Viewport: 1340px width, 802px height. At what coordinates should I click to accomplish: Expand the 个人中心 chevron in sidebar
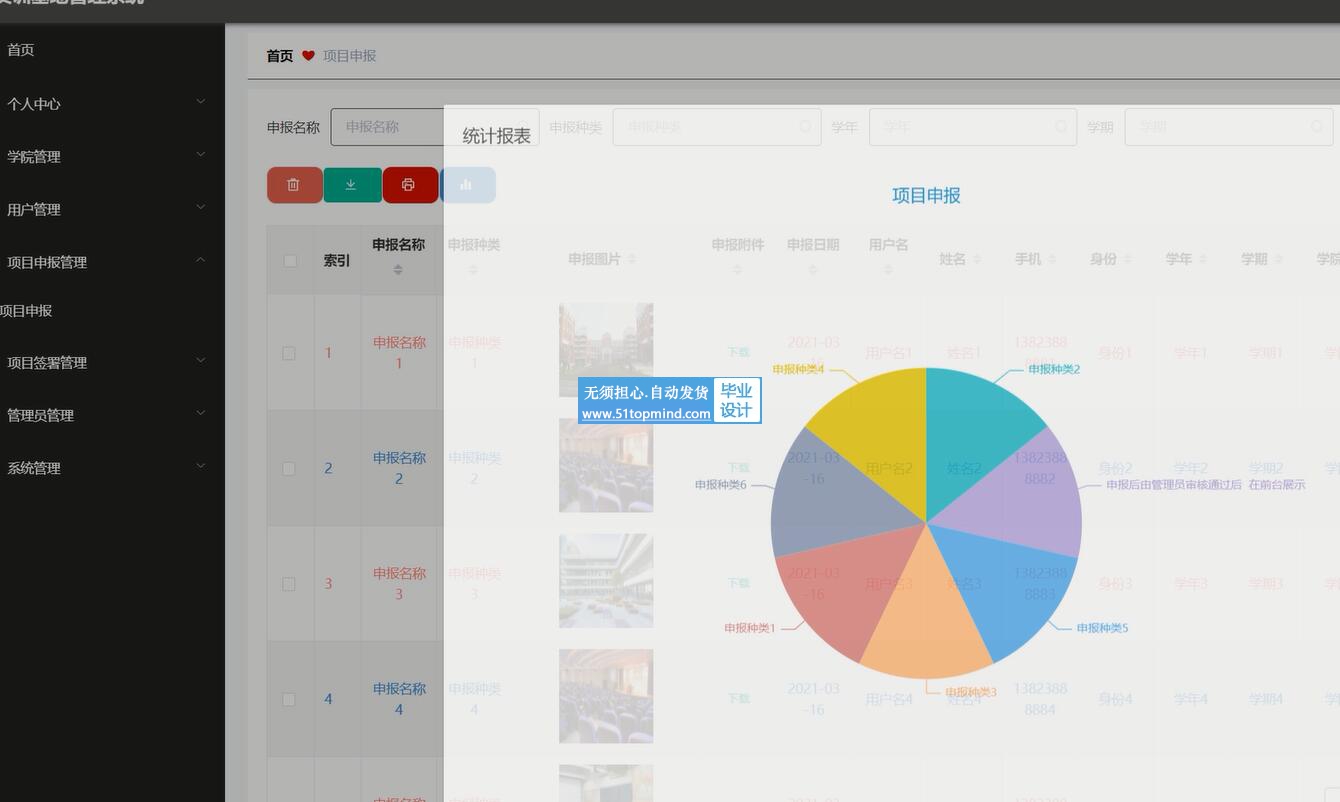(x=201, y=102)
